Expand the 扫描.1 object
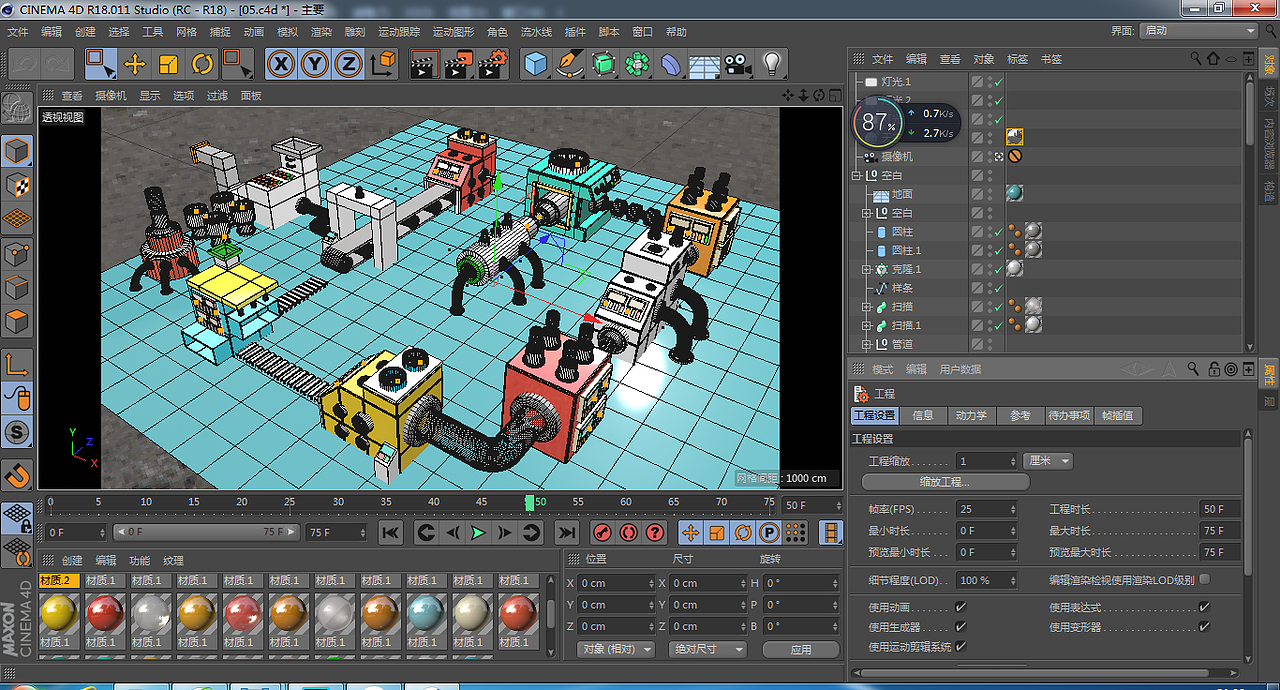The height and width of the screenshot is (690, 1280). [867, 326]
